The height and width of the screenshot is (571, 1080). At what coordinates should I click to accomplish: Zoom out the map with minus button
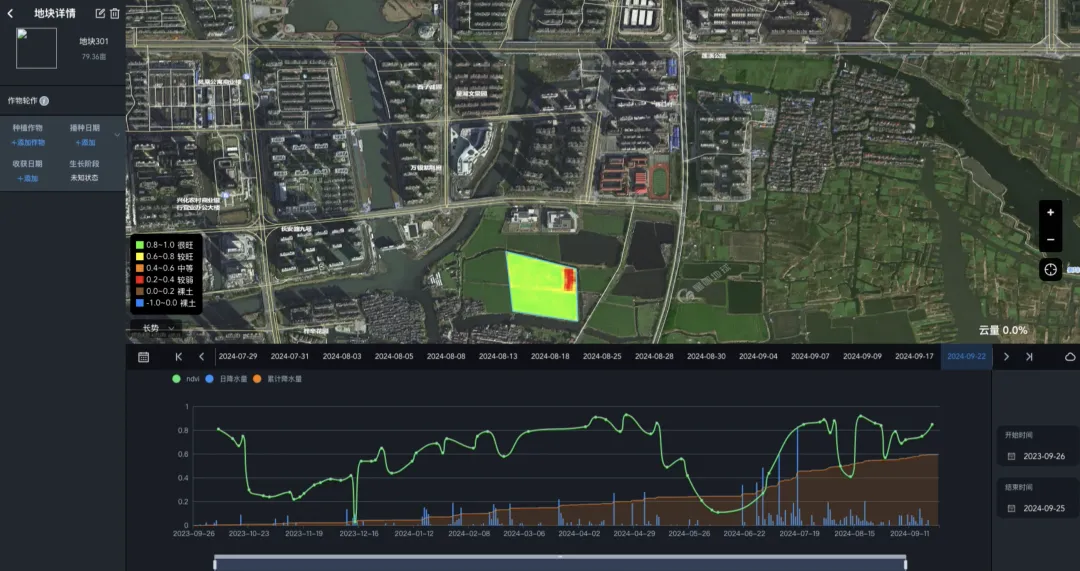[x=1050, y=240]
